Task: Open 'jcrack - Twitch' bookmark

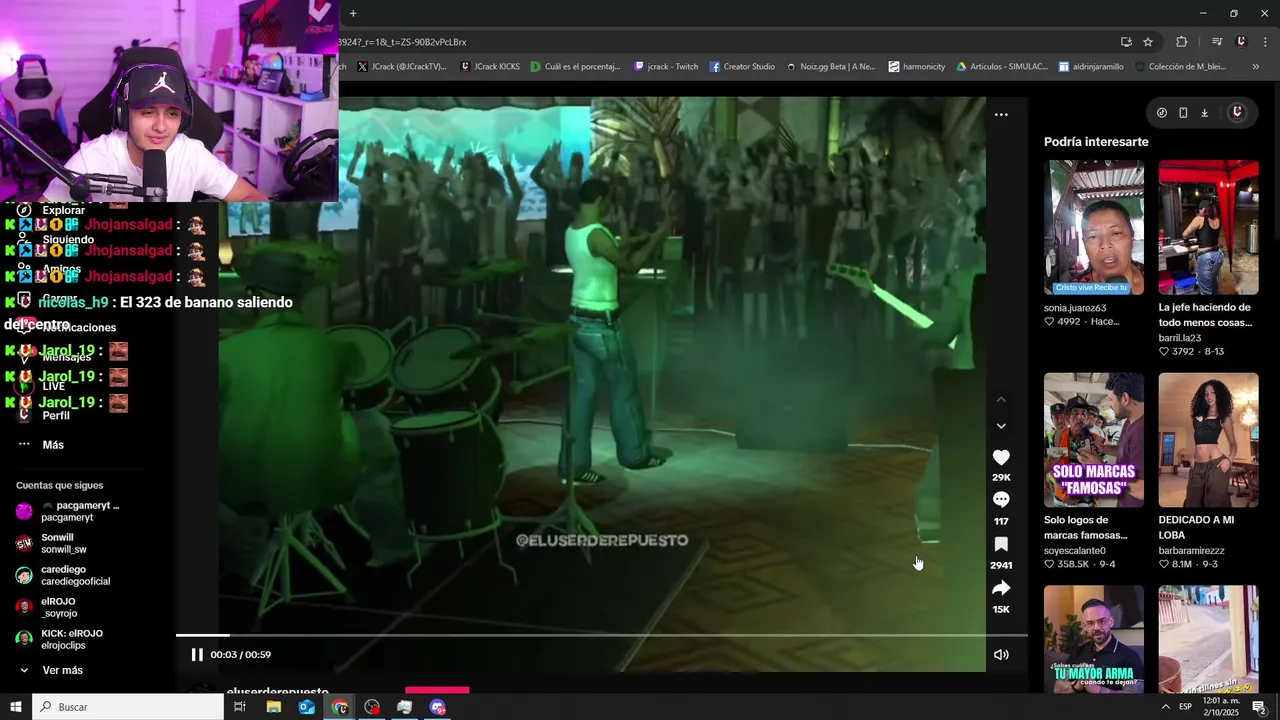Action: click(x=666, y=67)
